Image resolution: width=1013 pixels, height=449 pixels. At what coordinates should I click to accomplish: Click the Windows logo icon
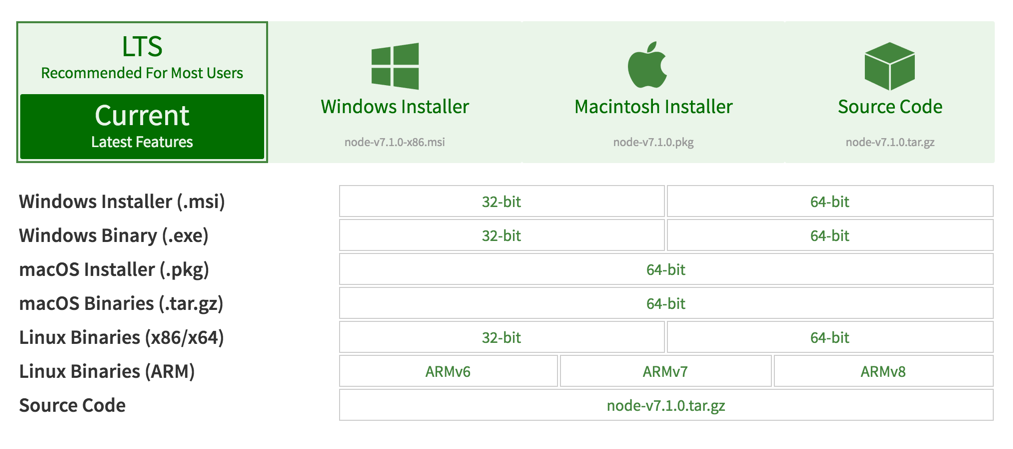[395, 67]
